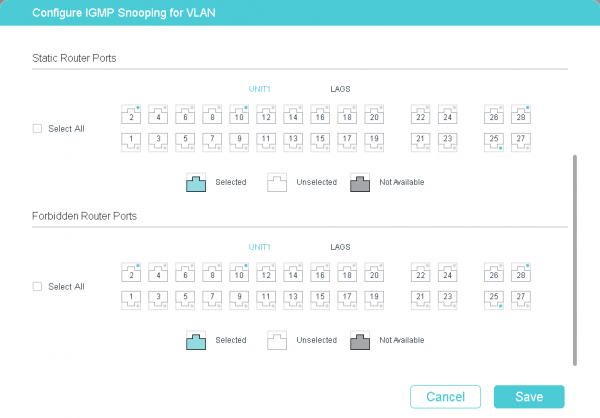The height and width of the screenshot is (418, 600).
Task: Select port 9 in Static Router Ports
Action: pyautogui.click(x=240, y=141)
